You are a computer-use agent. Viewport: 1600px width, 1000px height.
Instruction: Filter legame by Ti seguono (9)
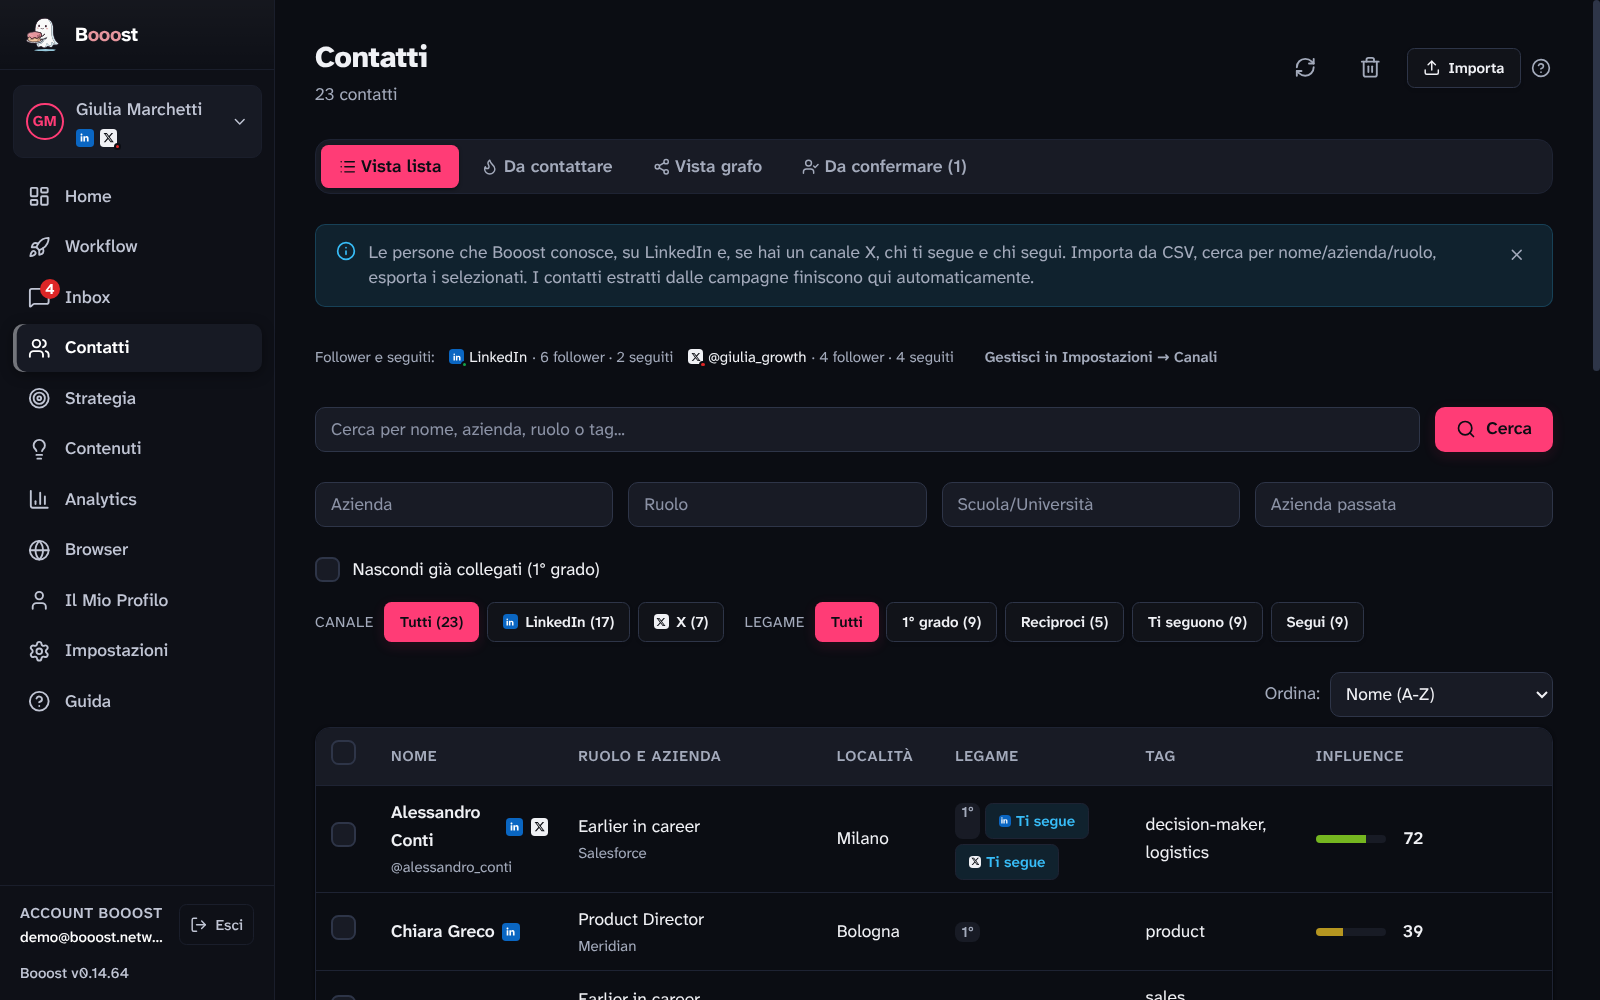(1197, 622)
